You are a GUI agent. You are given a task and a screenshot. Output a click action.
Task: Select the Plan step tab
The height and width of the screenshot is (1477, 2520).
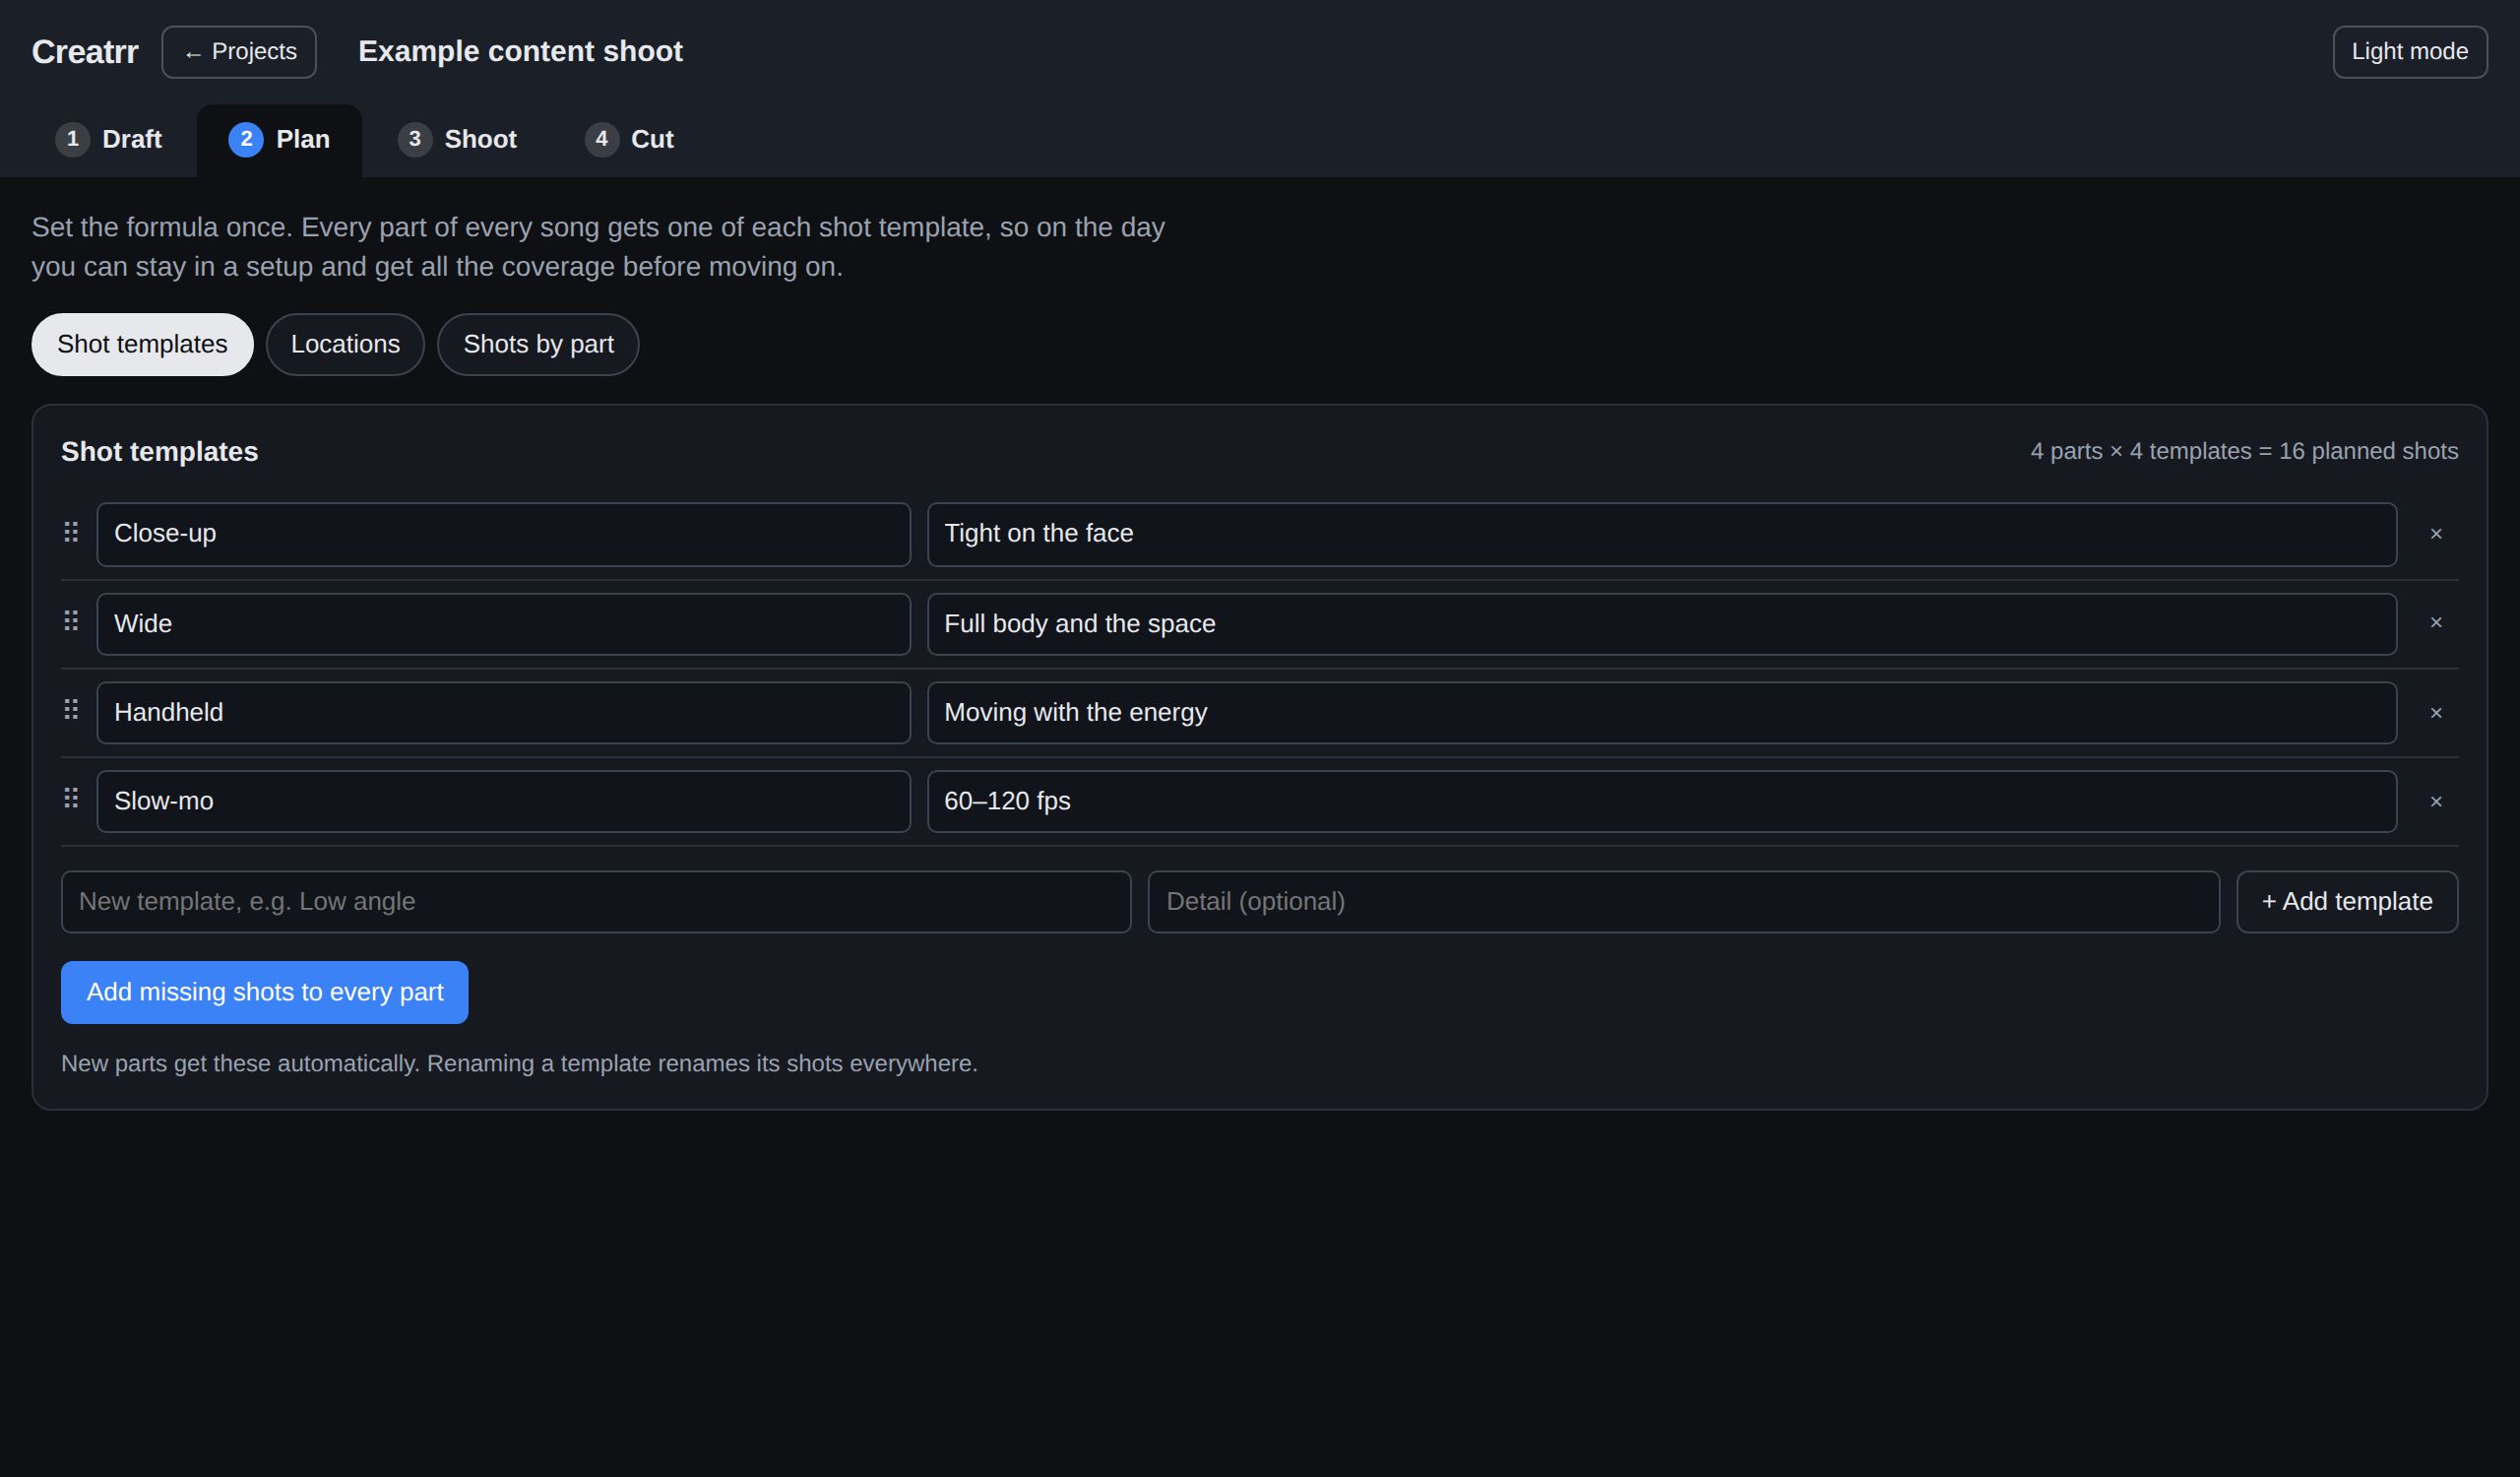click(x=279, y=139)
